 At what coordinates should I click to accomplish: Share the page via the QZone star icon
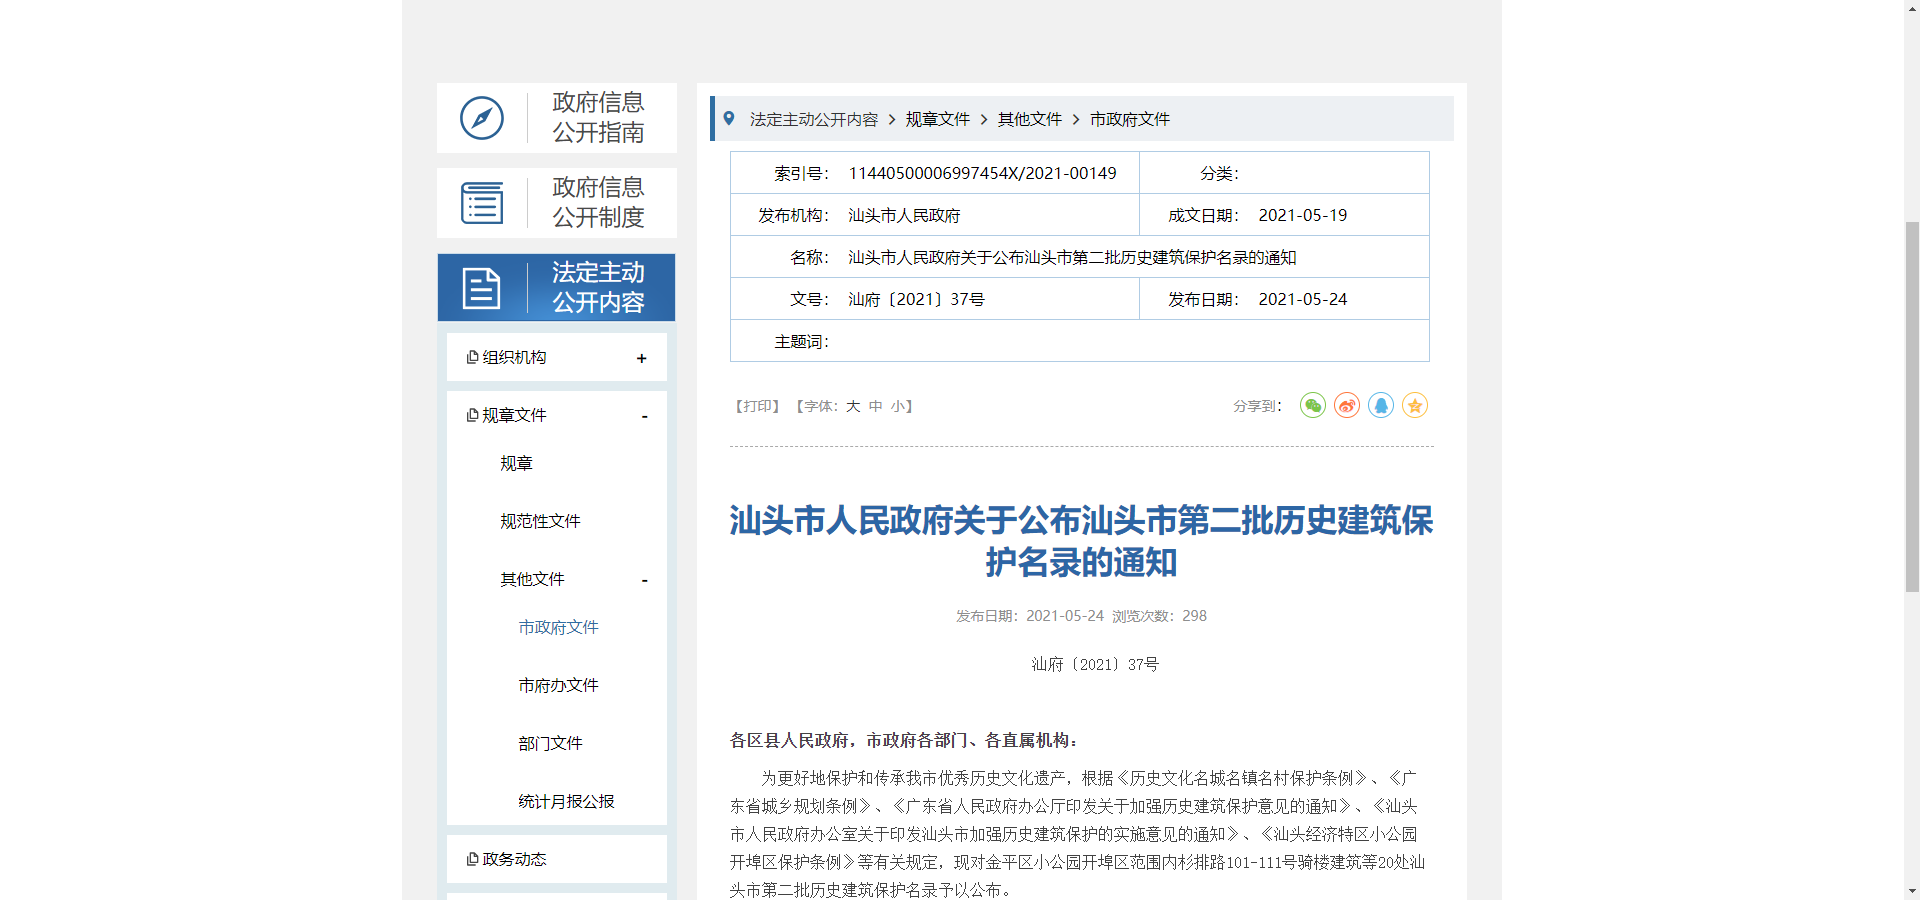coord(1415,405)
